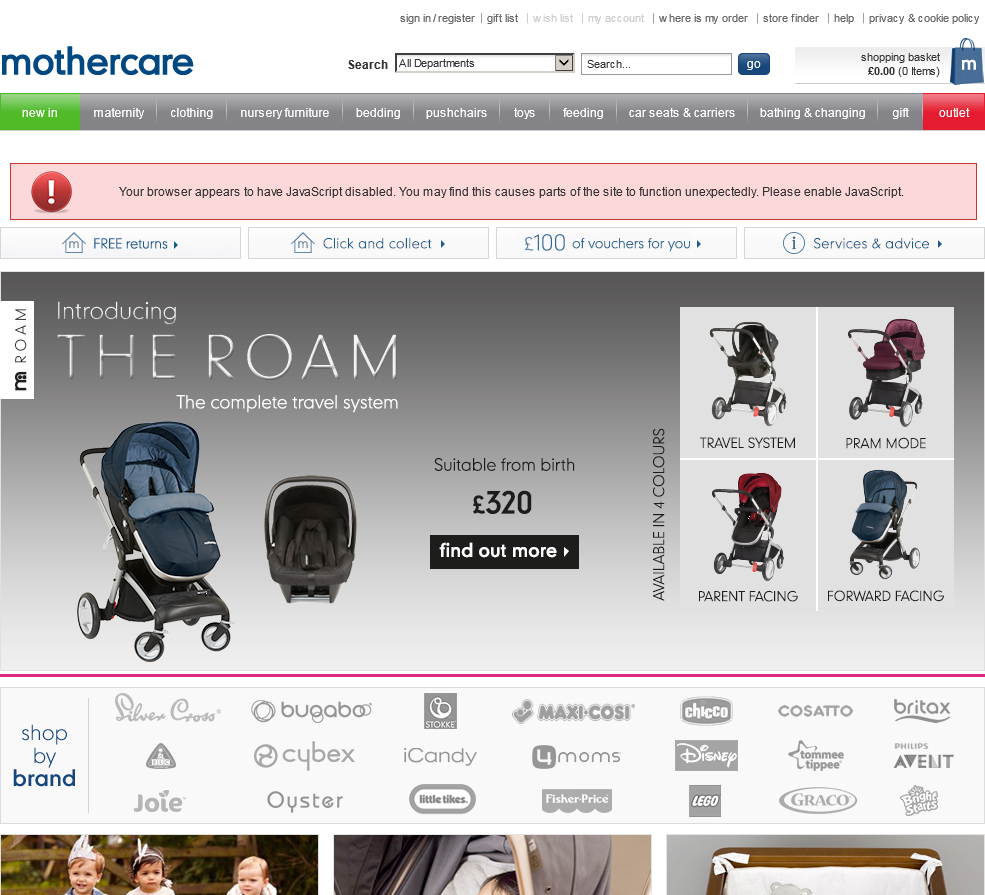Click the Britax brand logo
The width and height of the screenshot is (985, 895).
(922, 710)
